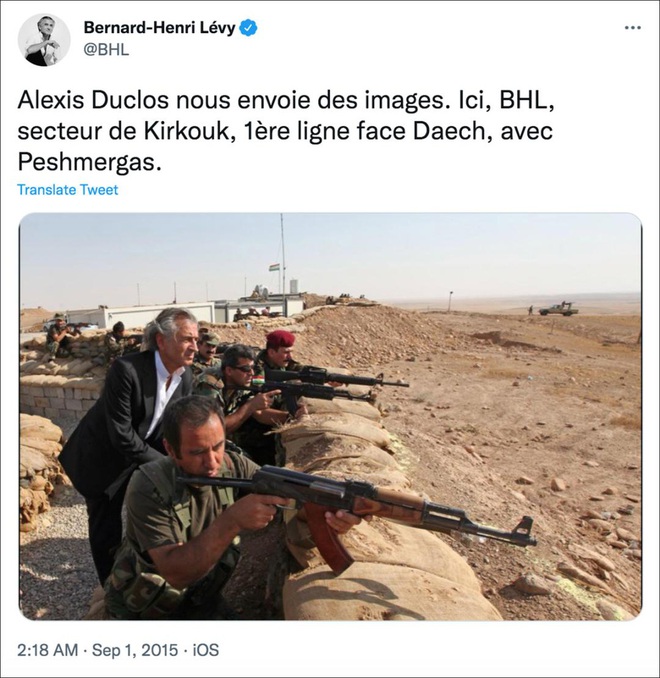Image resolution: width=660 pixels, height=678 pixels.
Task: Click the blue verified badge
Action: pos(249,28)
